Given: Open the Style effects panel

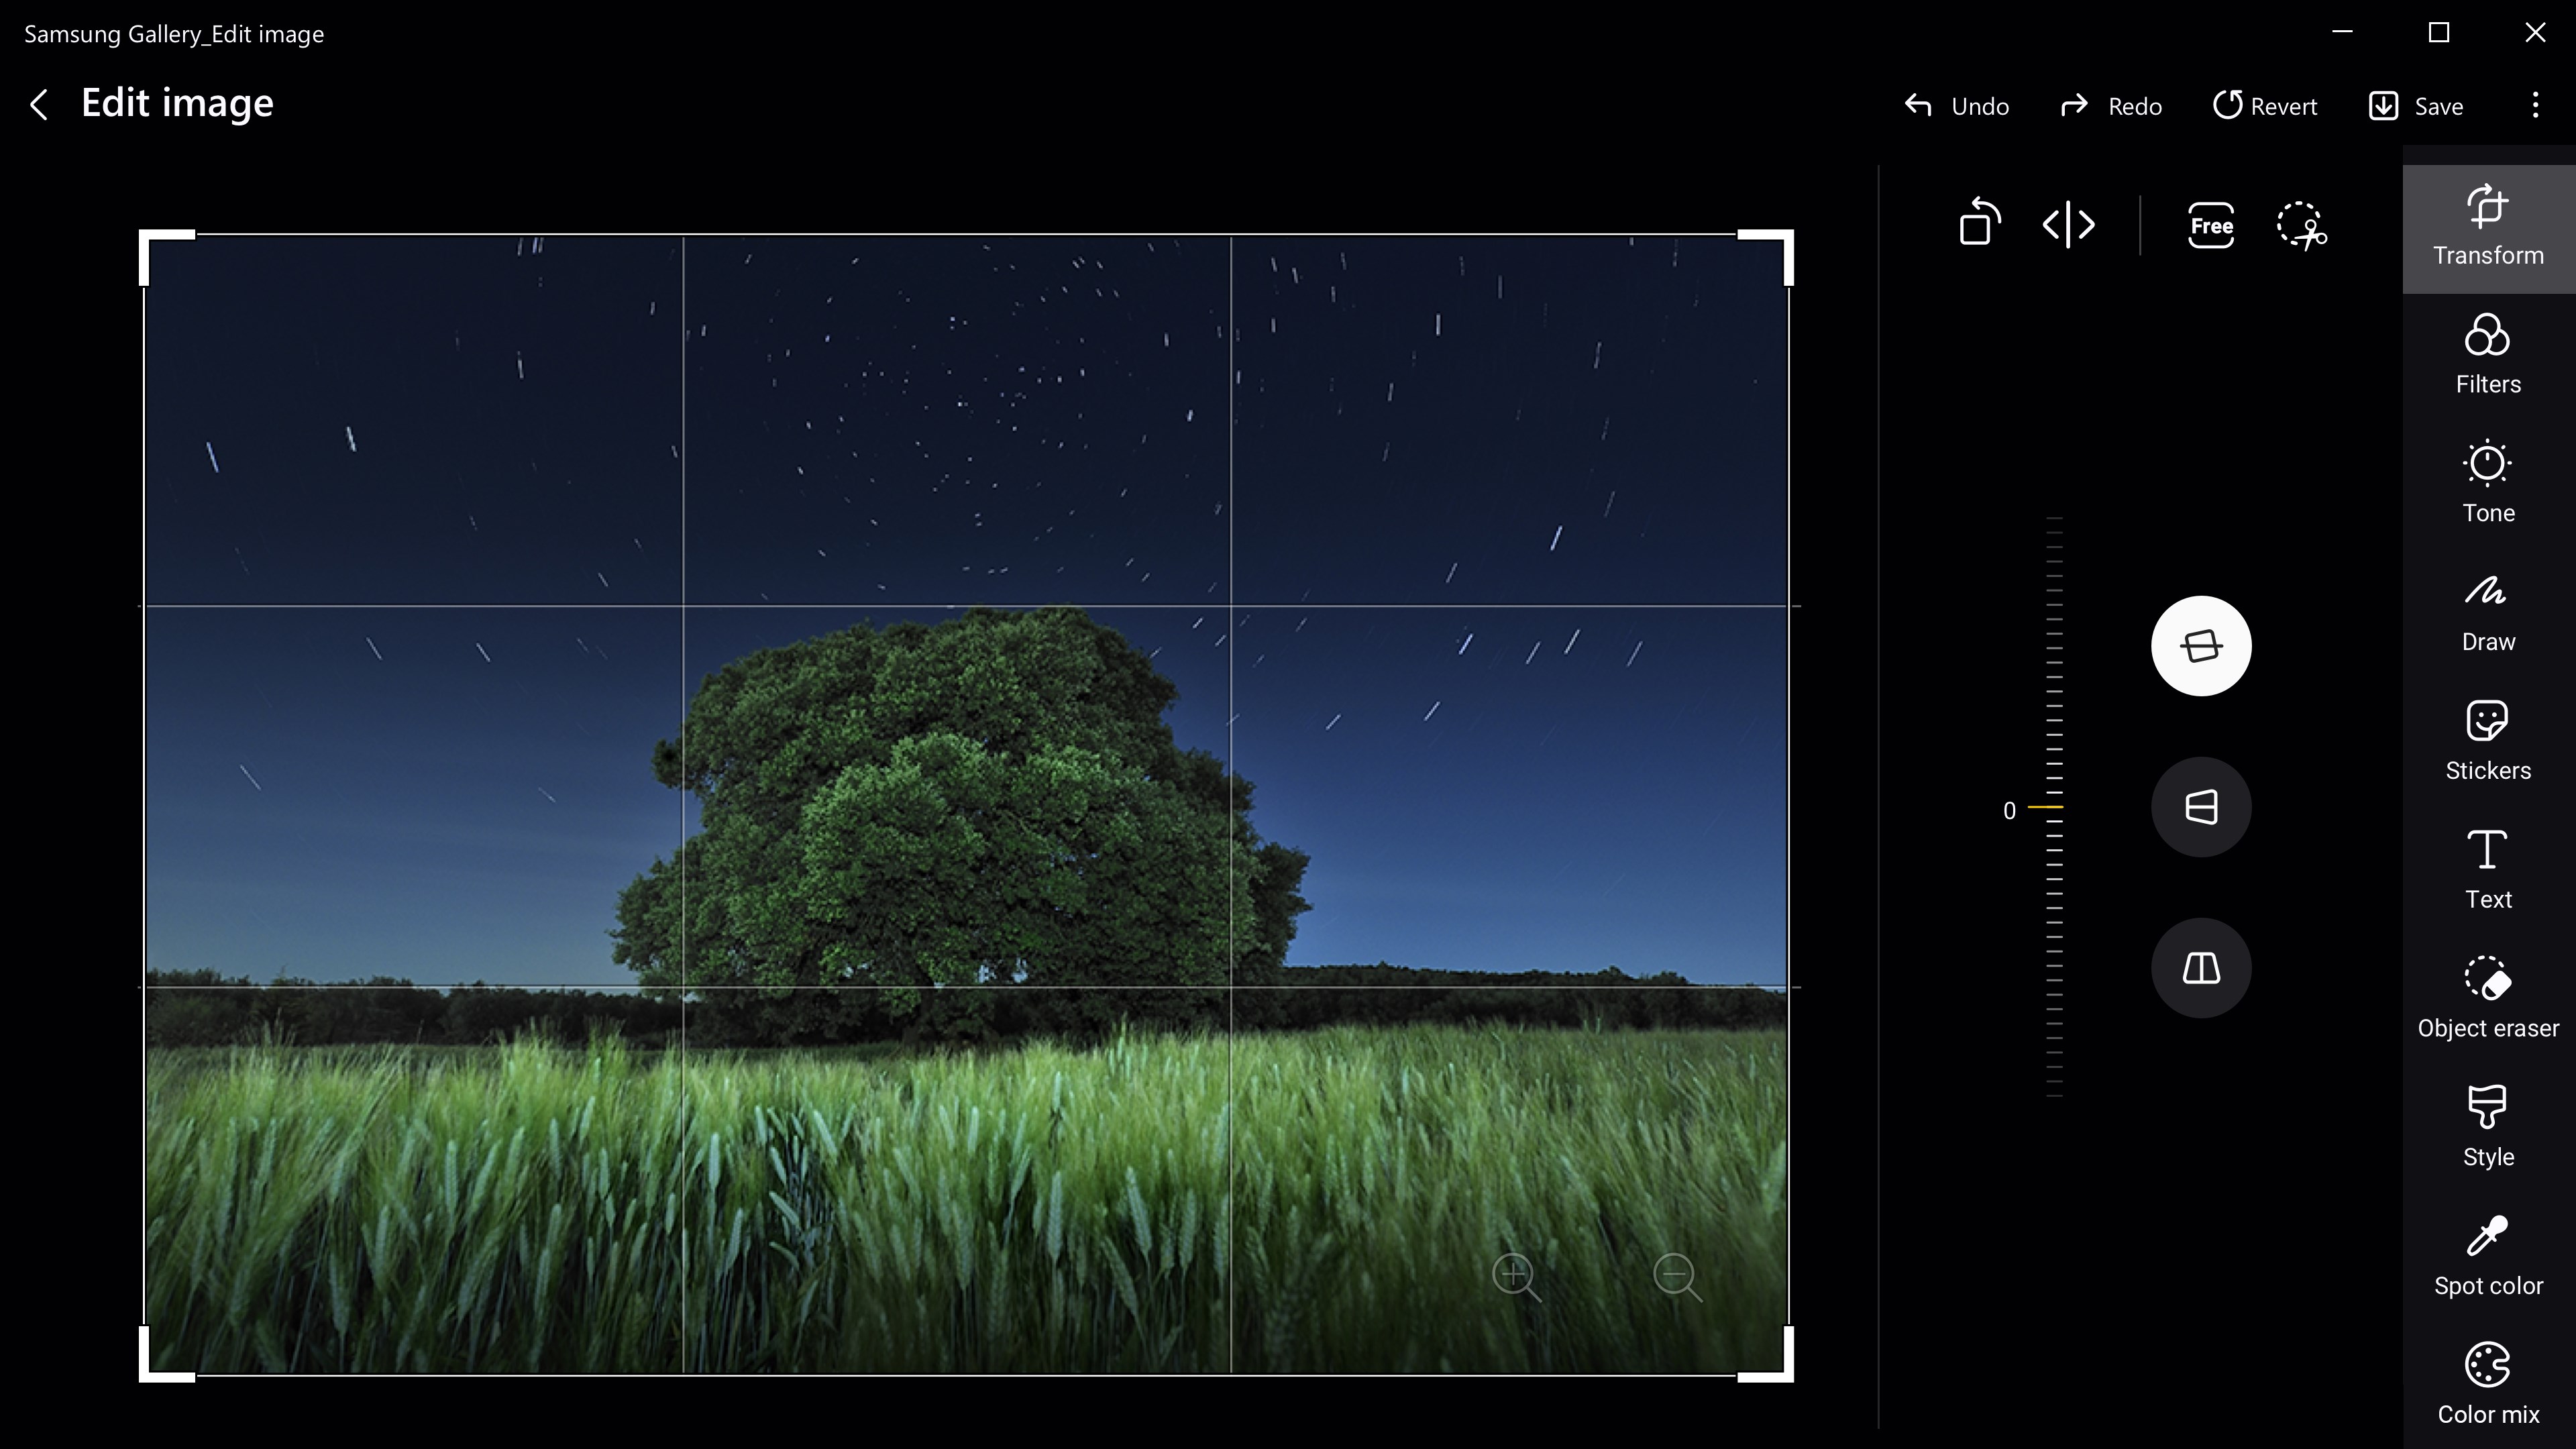Looking at the screenshot, I should (x=2487, y=1125).
